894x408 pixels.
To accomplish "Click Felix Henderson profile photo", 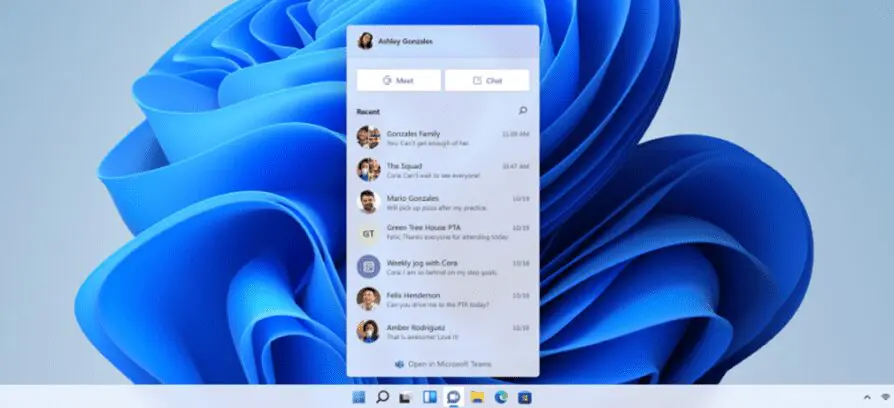I will pos(368,299).
